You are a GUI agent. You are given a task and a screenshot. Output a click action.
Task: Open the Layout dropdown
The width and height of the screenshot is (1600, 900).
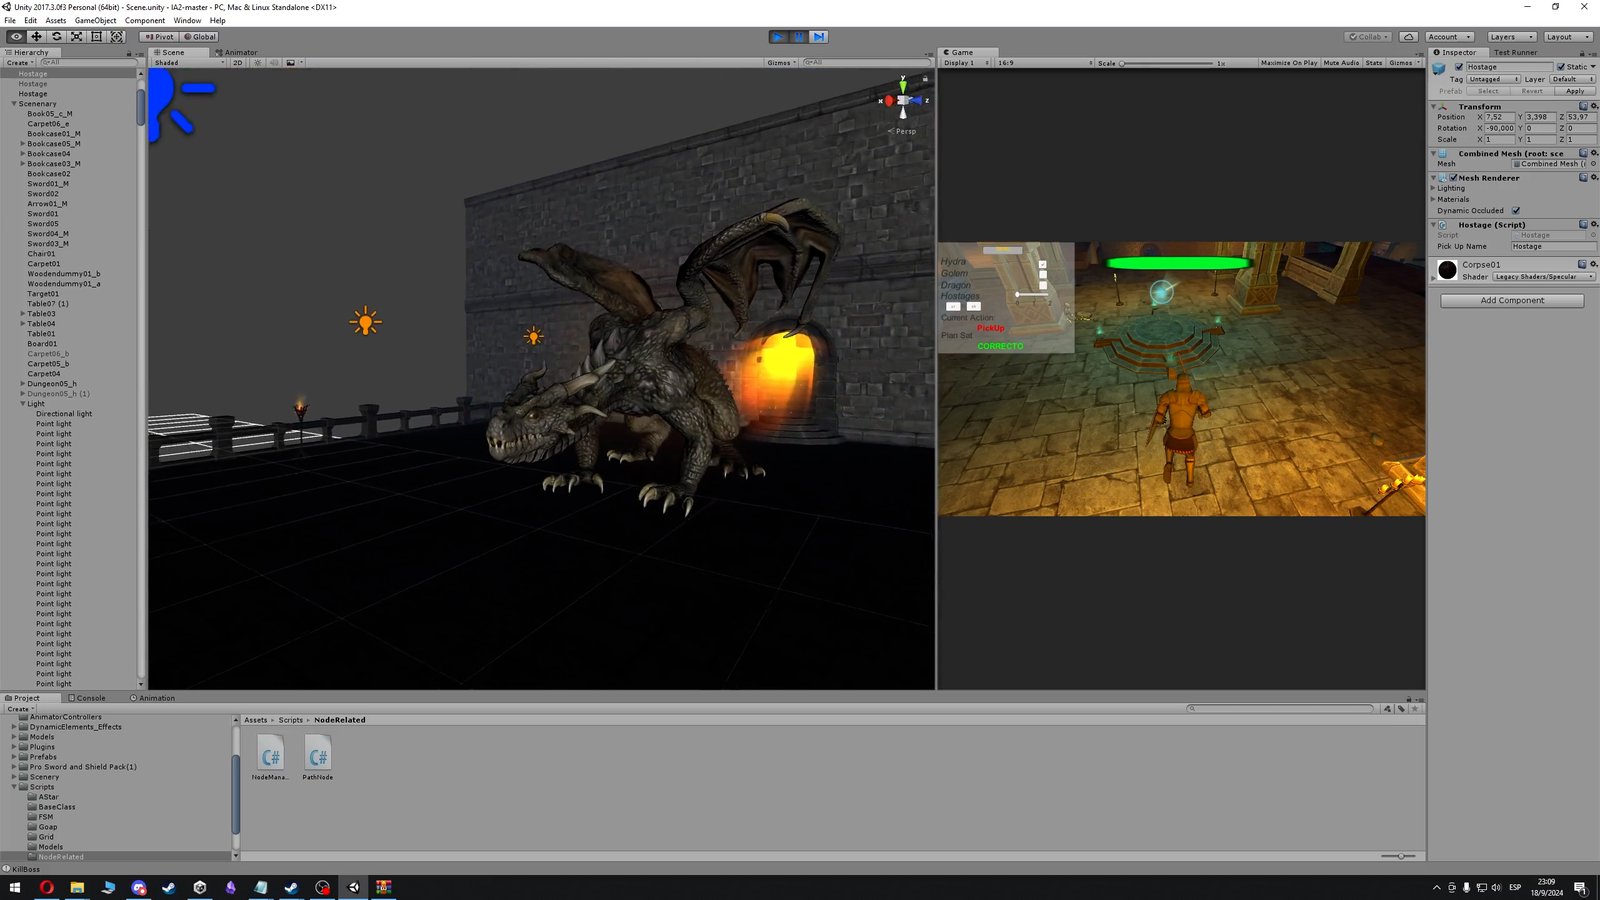(1567, 37)
